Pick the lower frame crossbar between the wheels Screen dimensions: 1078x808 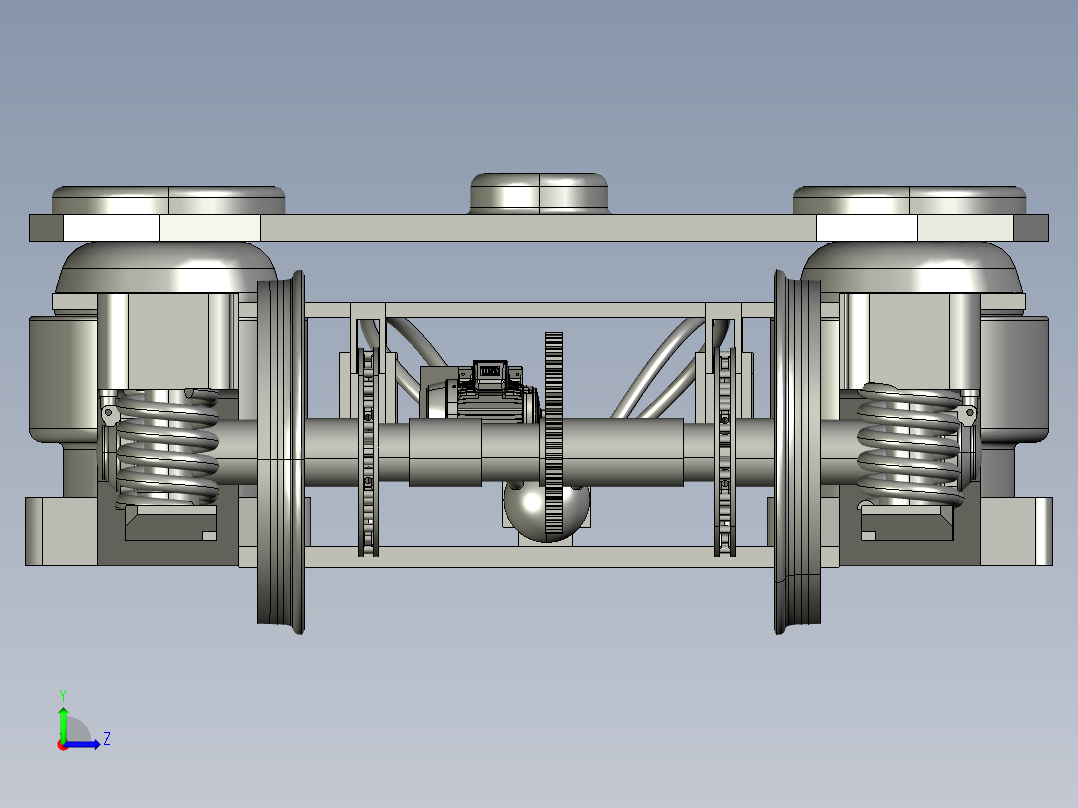click(540, 557)
